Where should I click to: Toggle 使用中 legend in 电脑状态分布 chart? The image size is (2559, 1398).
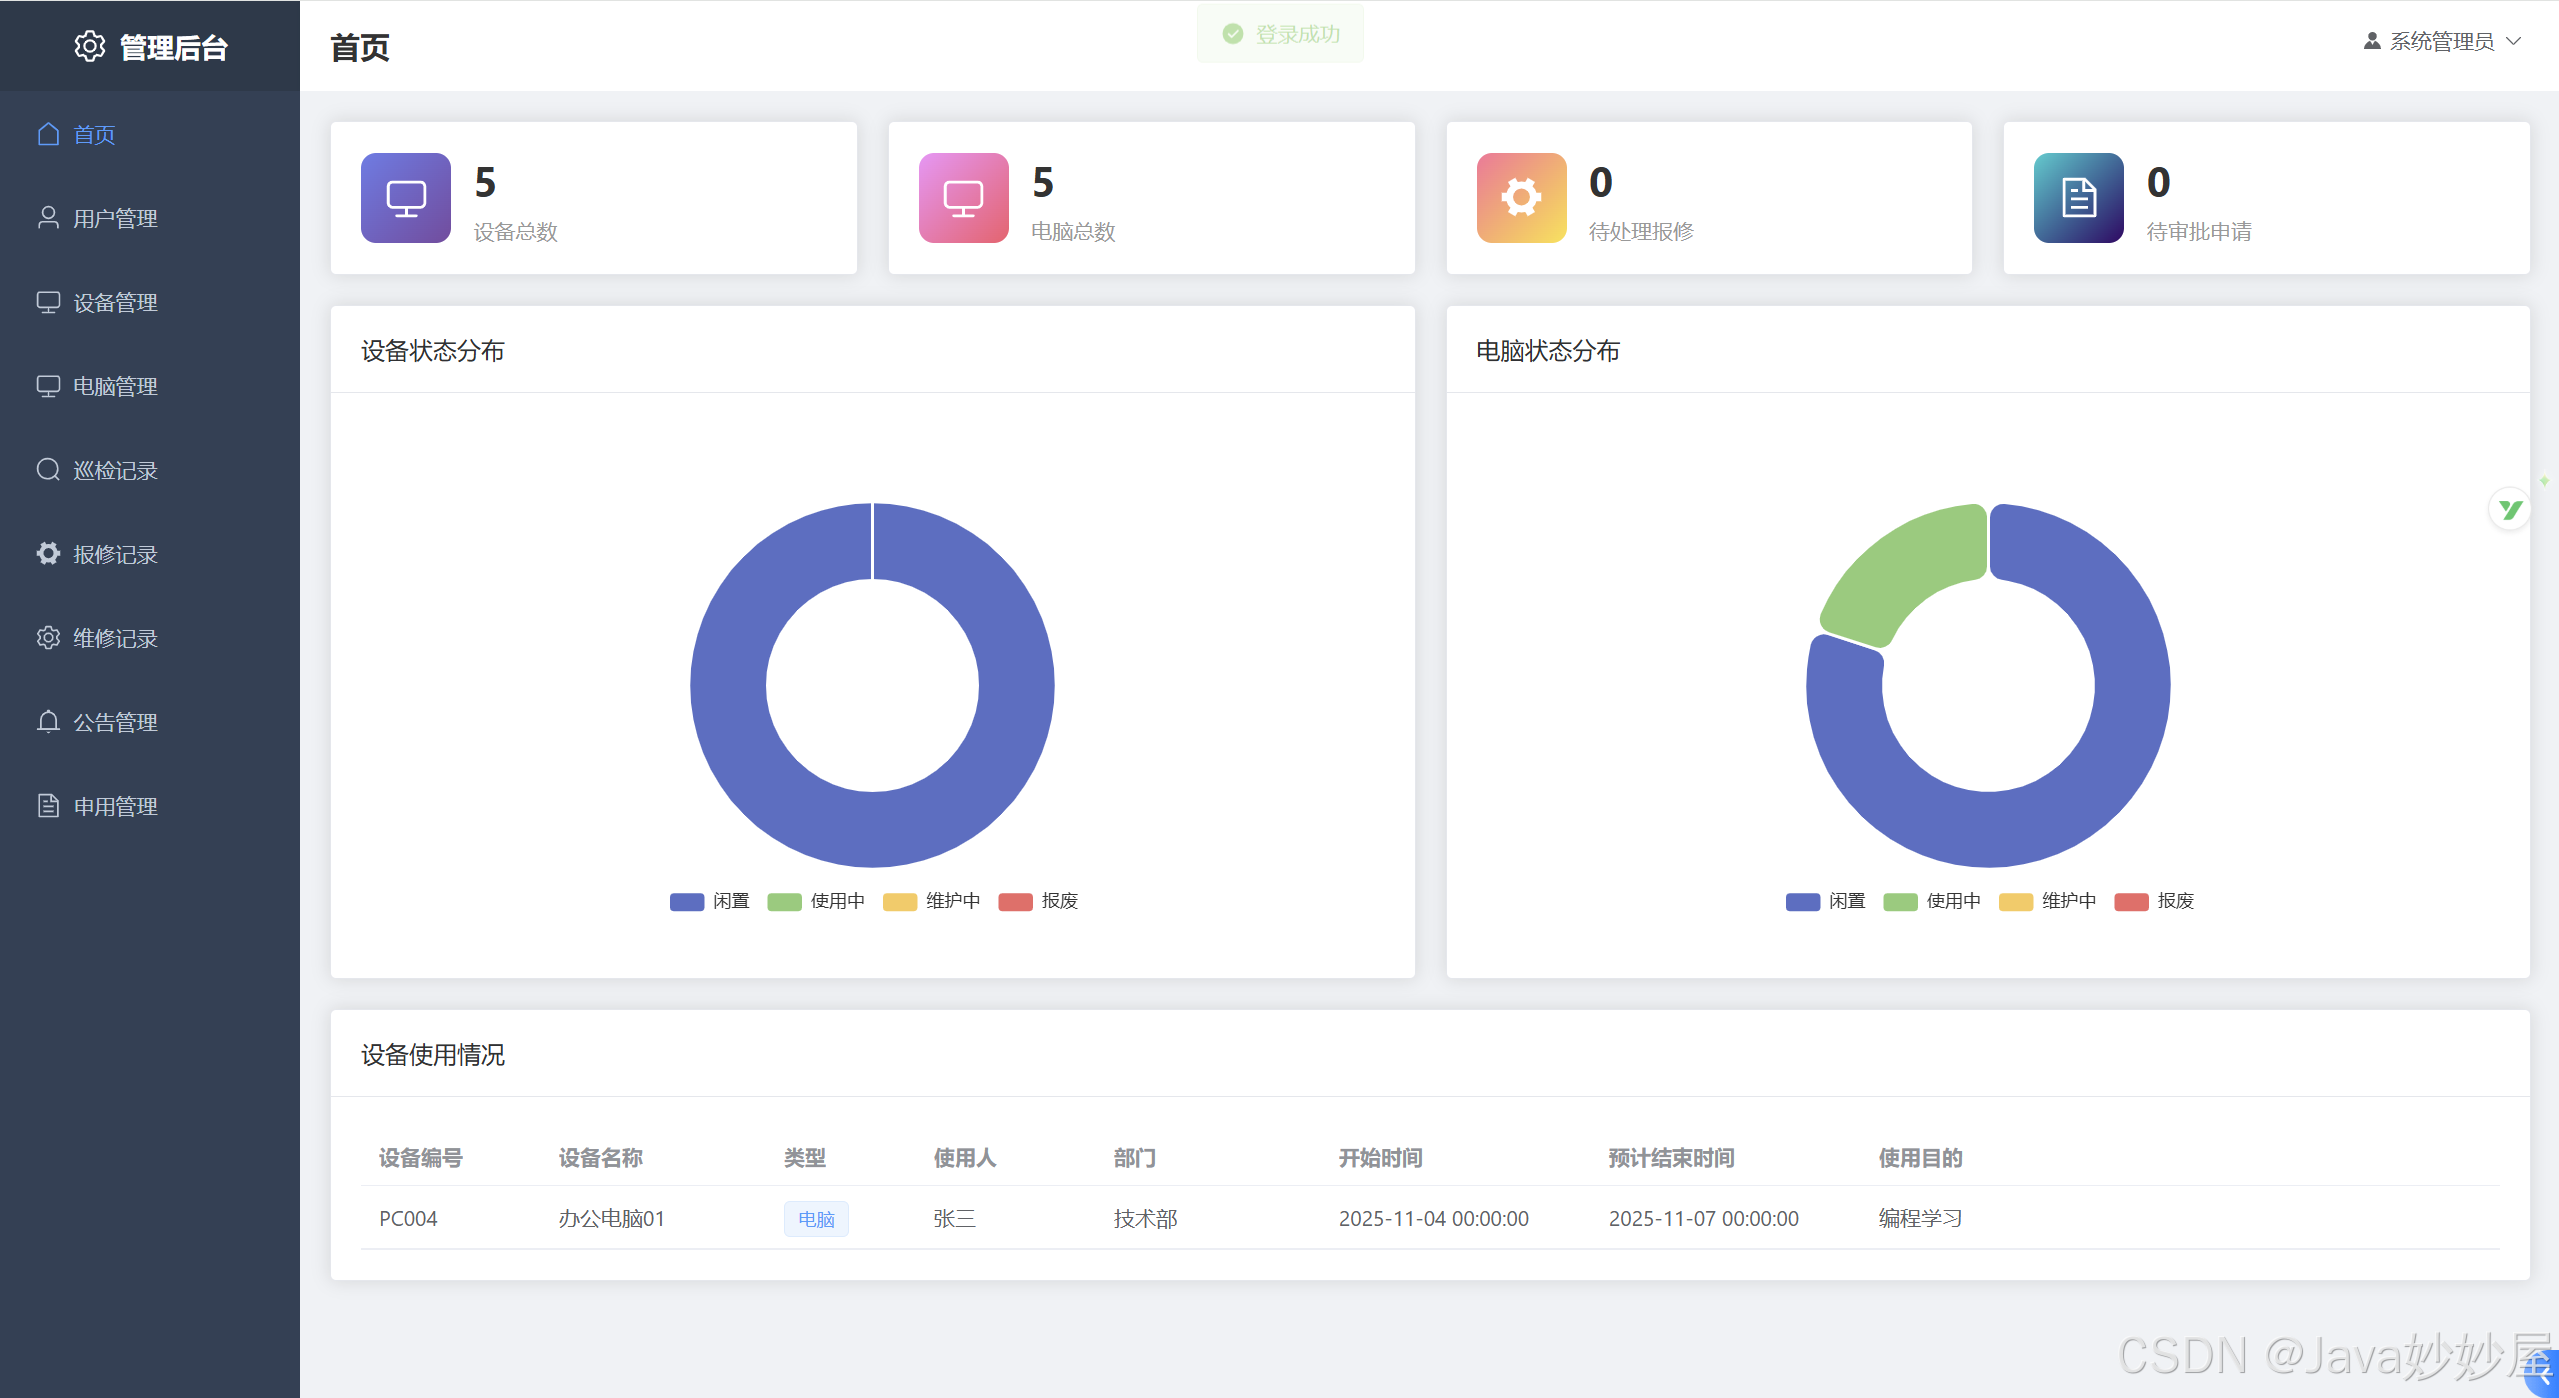pyautogui.click(x=1932, y=901)
